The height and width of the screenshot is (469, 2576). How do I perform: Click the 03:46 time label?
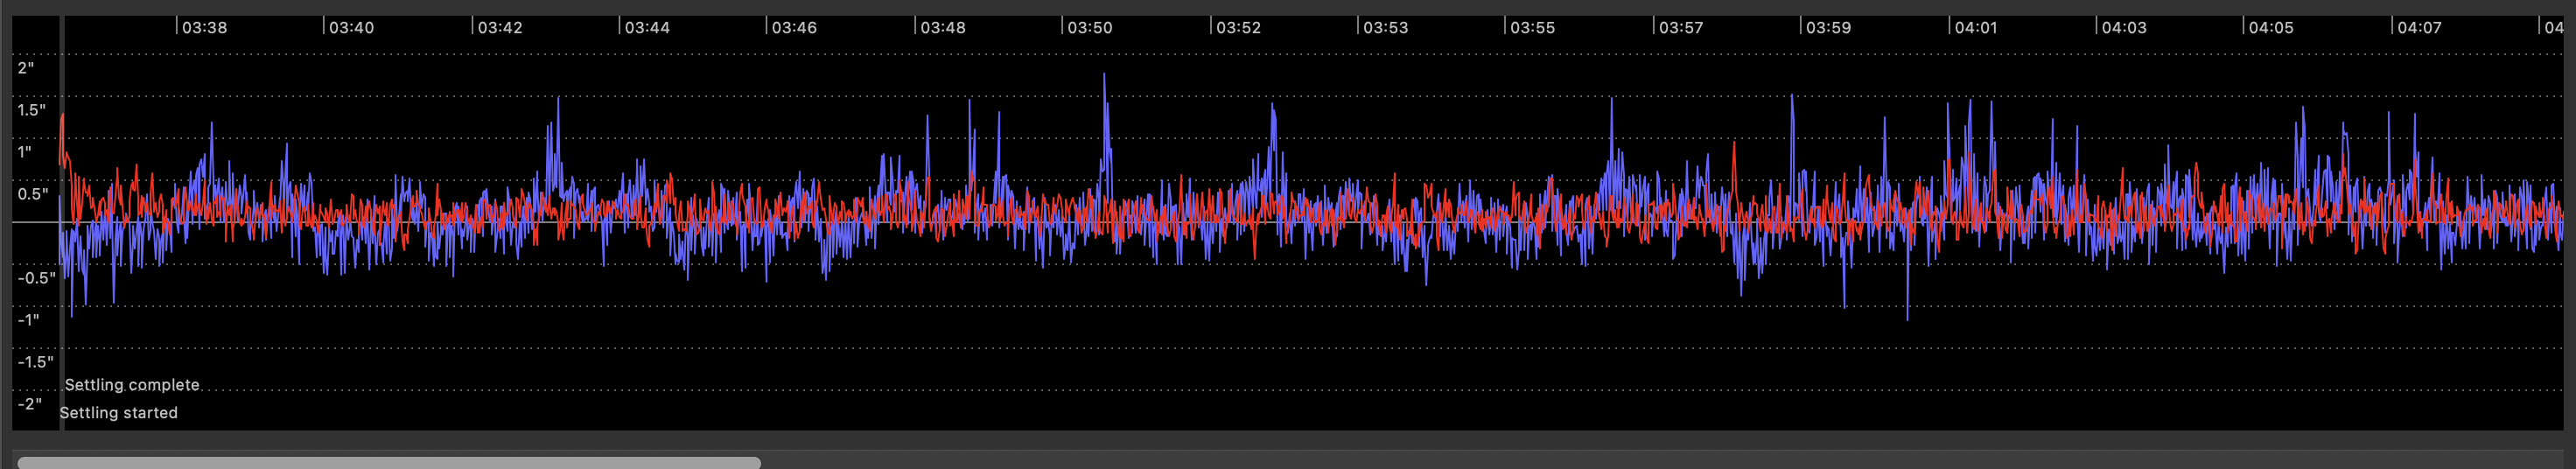point(794,28)
